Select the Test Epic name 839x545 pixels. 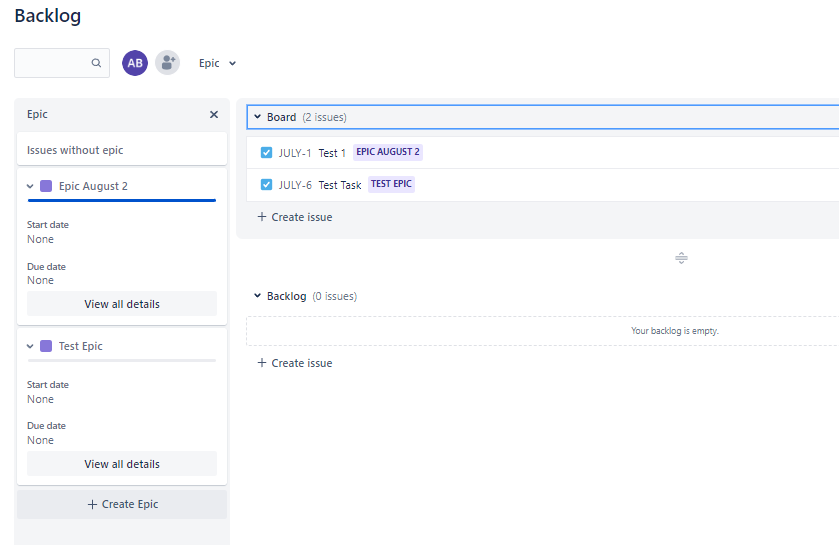81,346
